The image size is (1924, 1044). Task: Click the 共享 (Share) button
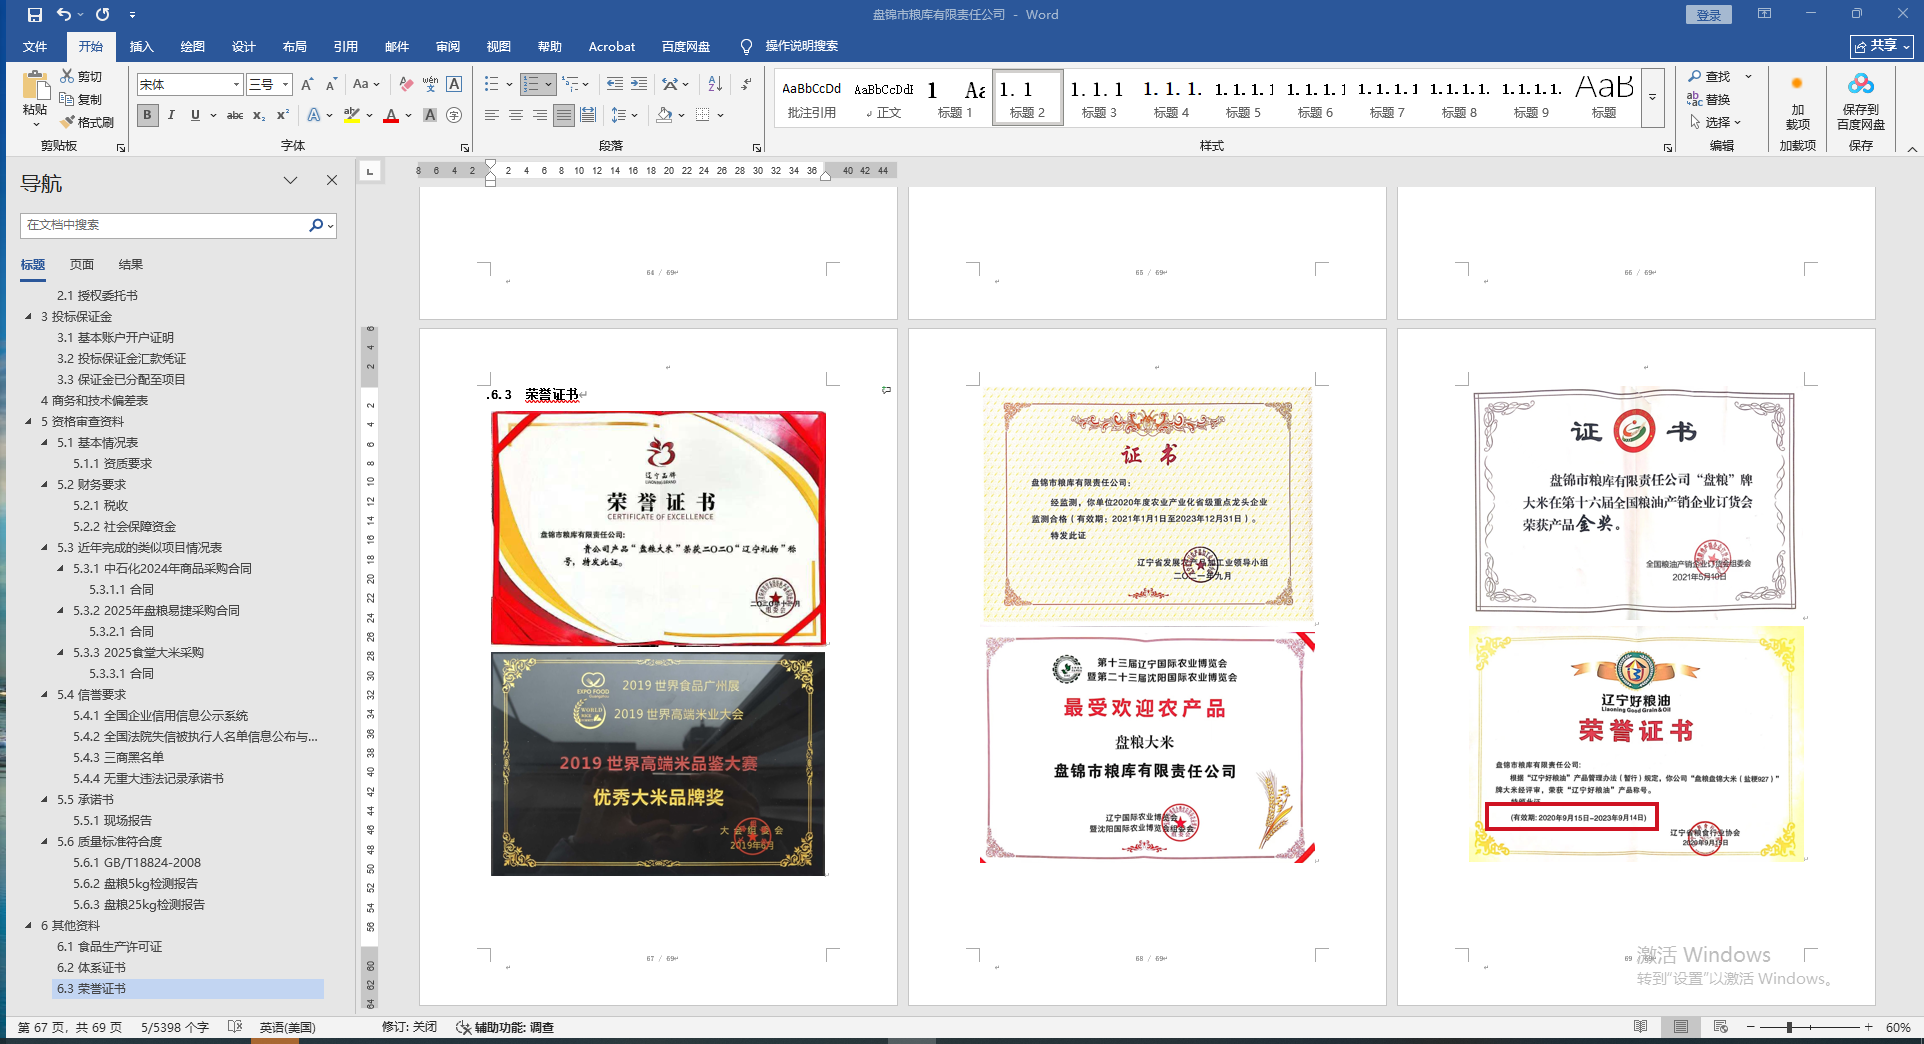[1880, 46]
